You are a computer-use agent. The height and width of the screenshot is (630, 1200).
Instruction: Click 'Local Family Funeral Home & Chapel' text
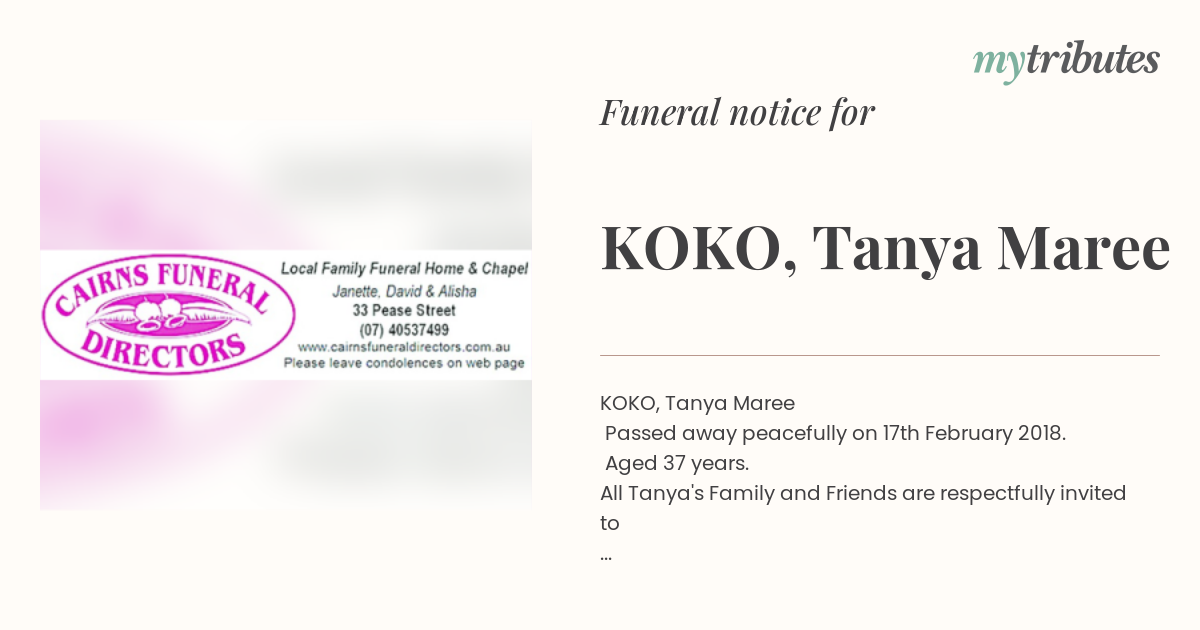(404, 269)
